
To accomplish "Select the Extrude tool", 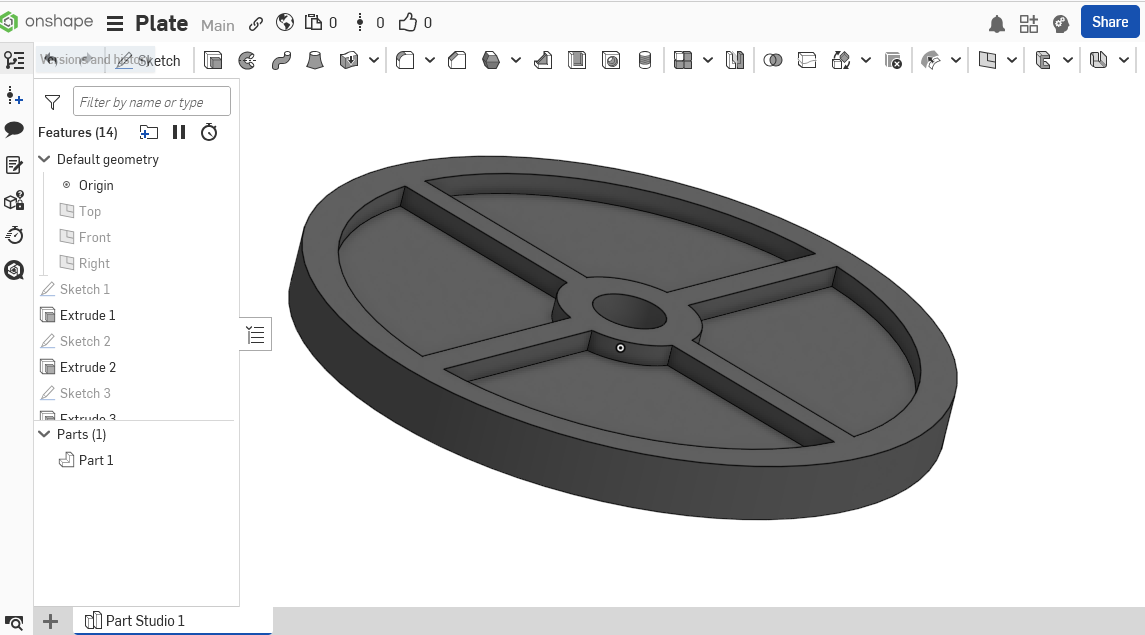I will point(213,60).
